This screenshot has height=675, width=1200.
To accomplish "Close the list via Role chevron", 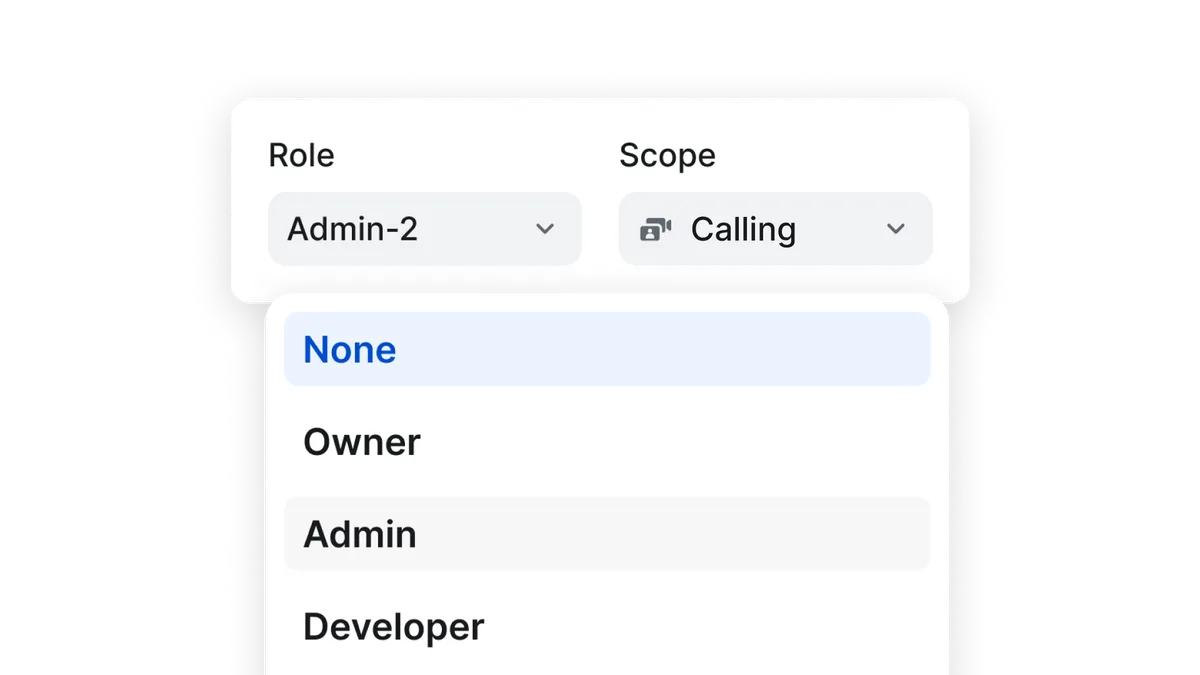I will [x=545, y=229].
